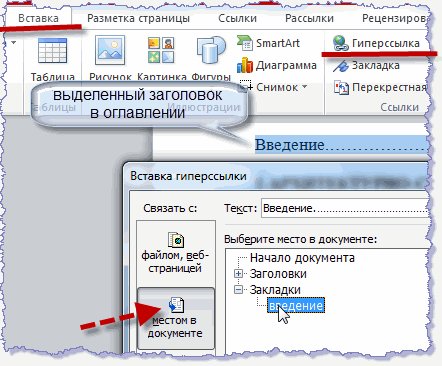This screenshot has width=442, height=366.
Task: Open the Снимок dropdown arrow
Action: [x=305, y=87]
